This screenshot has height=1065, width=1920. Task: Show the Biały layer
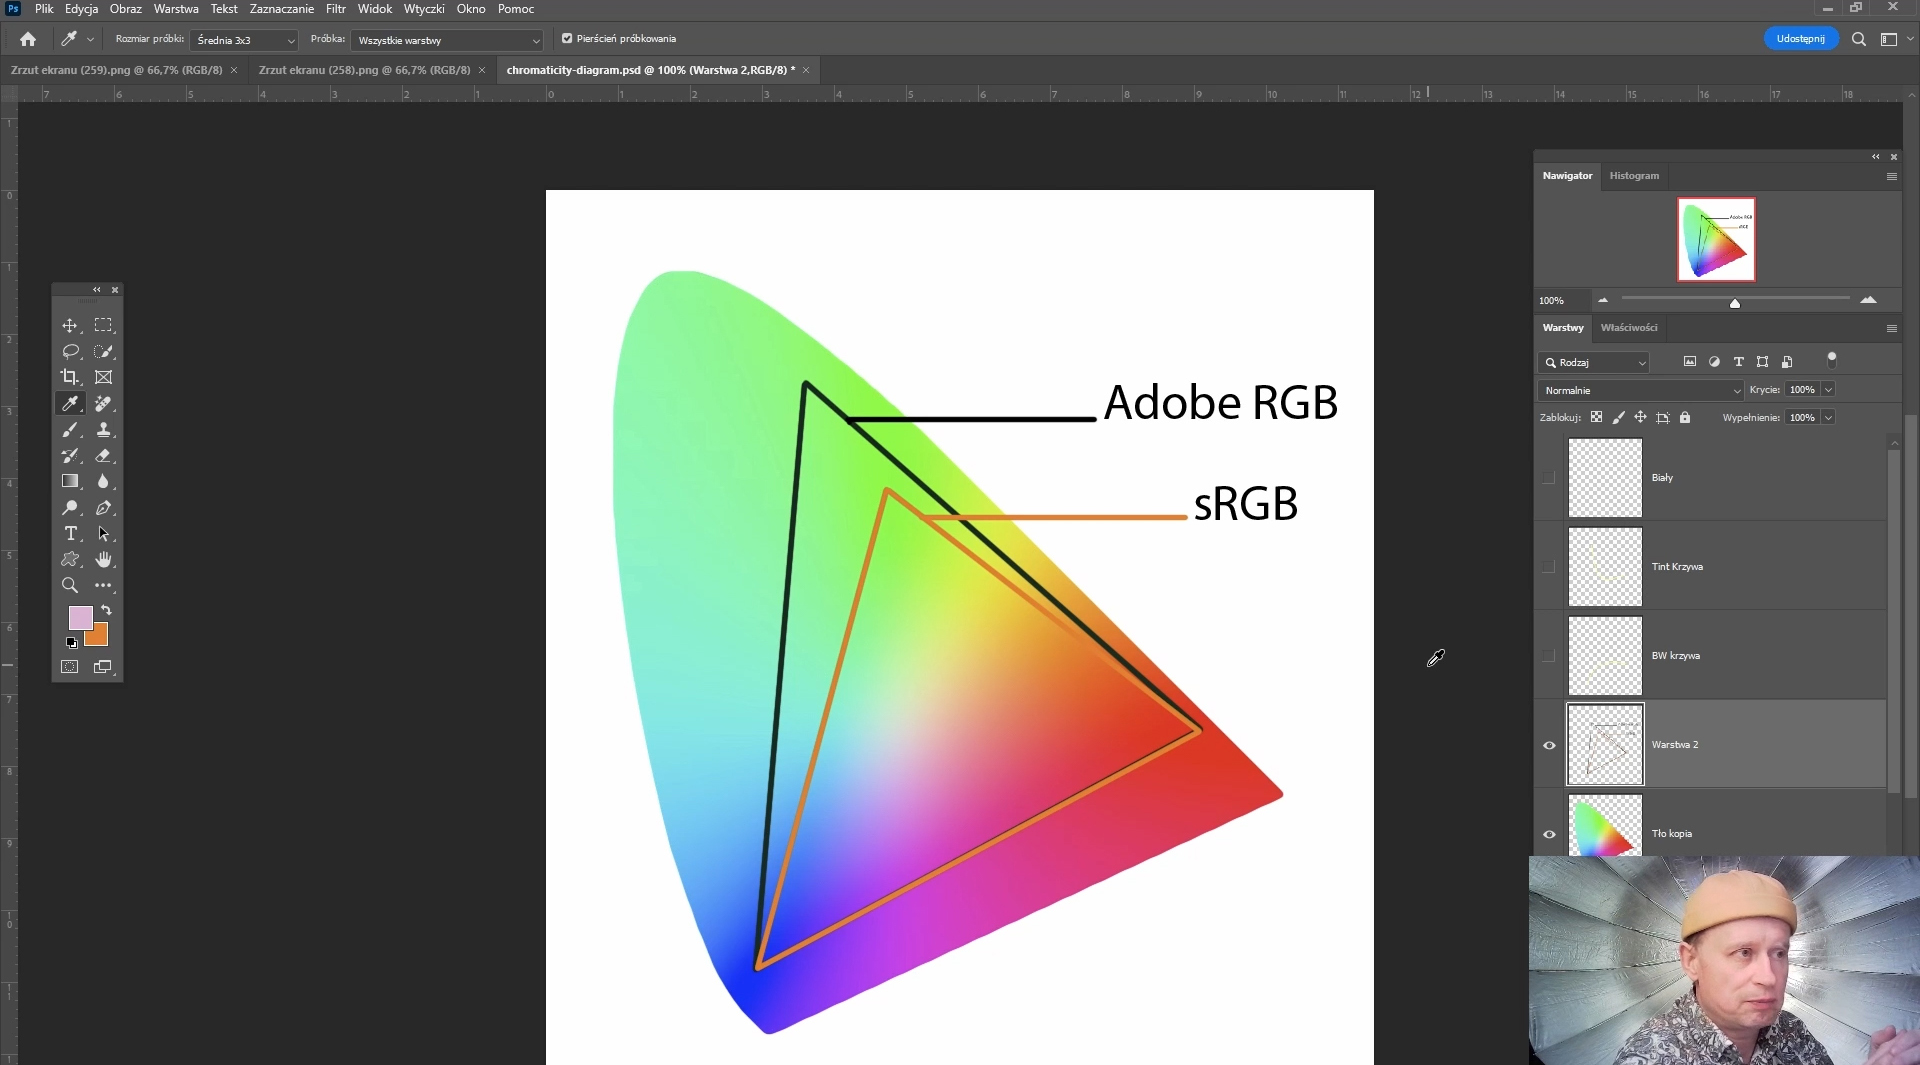coord(1549,478)
